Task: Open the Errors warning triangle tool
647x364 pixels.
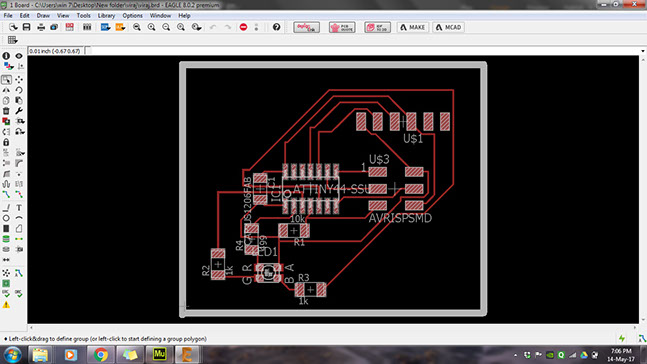Action: pos(6,305)
